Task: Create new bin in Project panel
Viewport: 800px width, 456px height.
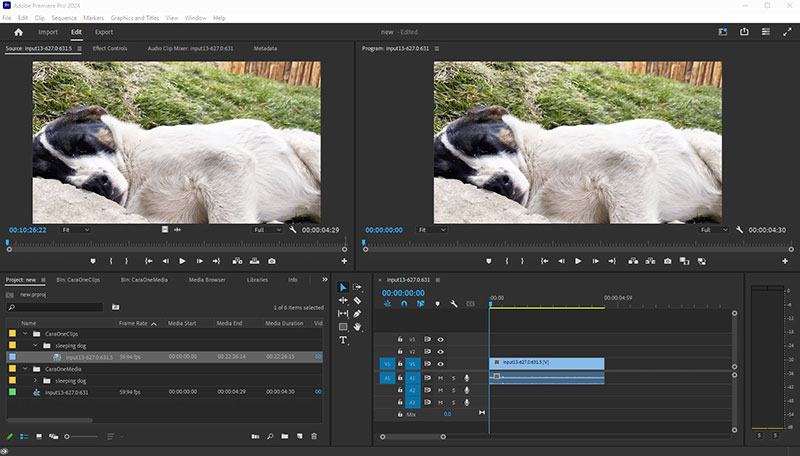Action: pos(285,436)
